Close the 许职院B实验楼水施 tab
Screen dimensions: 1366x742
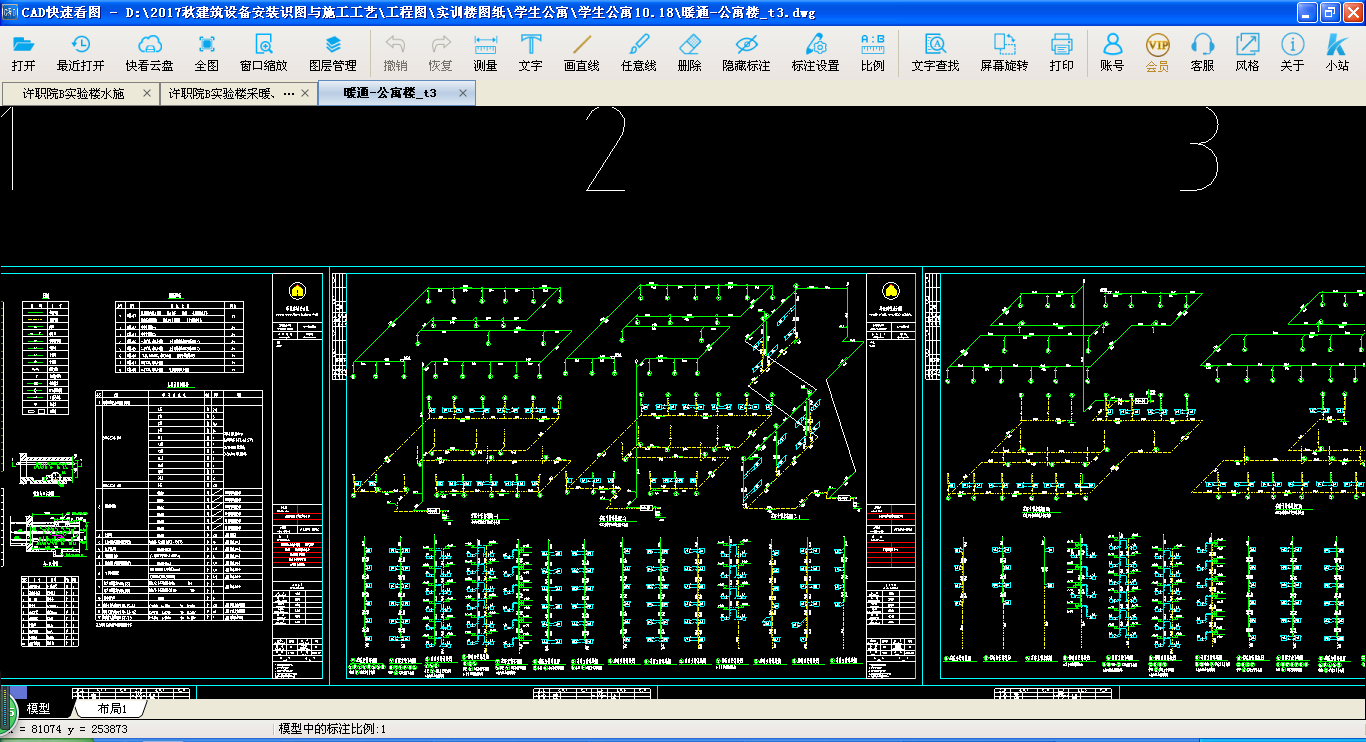147,93
